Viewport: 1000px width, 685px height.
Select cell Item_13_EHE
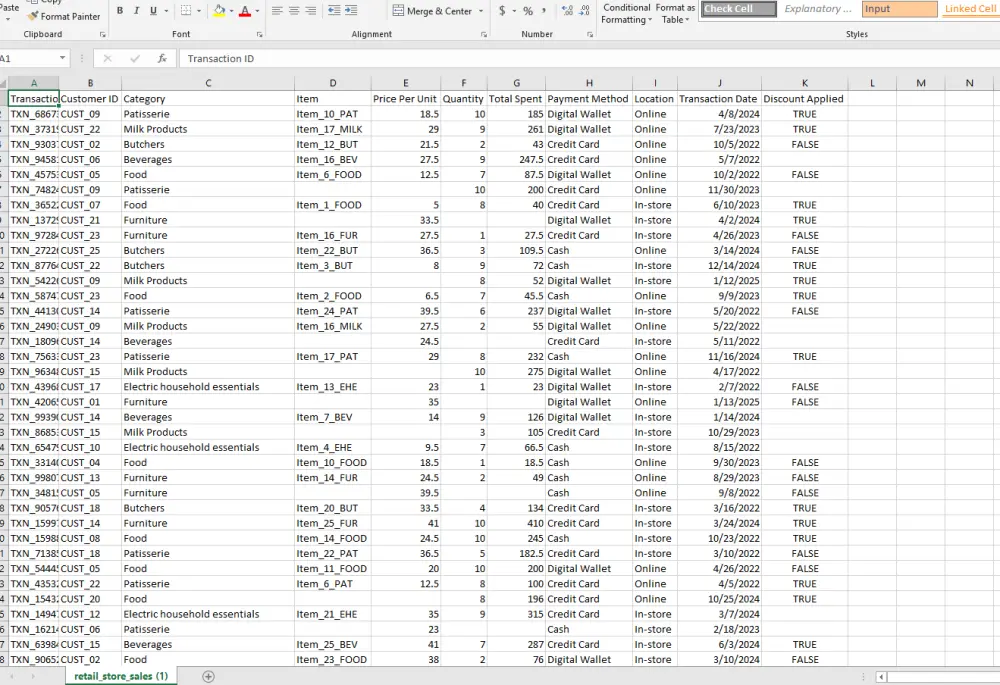coord(332,387)
